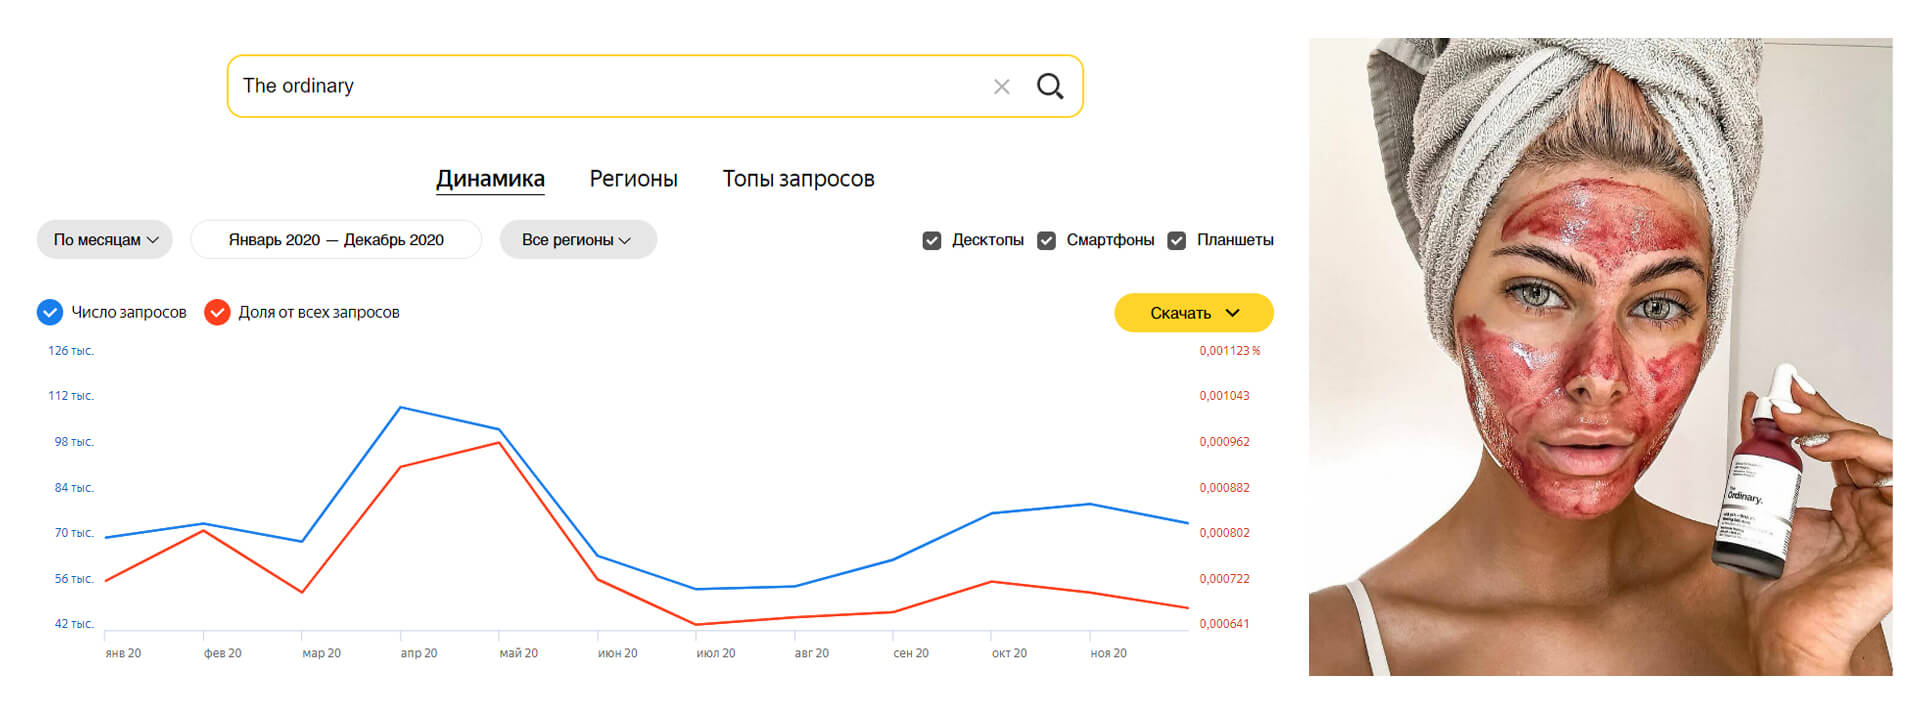Click the 42 тыс. left axis label
Image resolution: width=1920 pixels, height=720 pixels.
click(74, 624)
